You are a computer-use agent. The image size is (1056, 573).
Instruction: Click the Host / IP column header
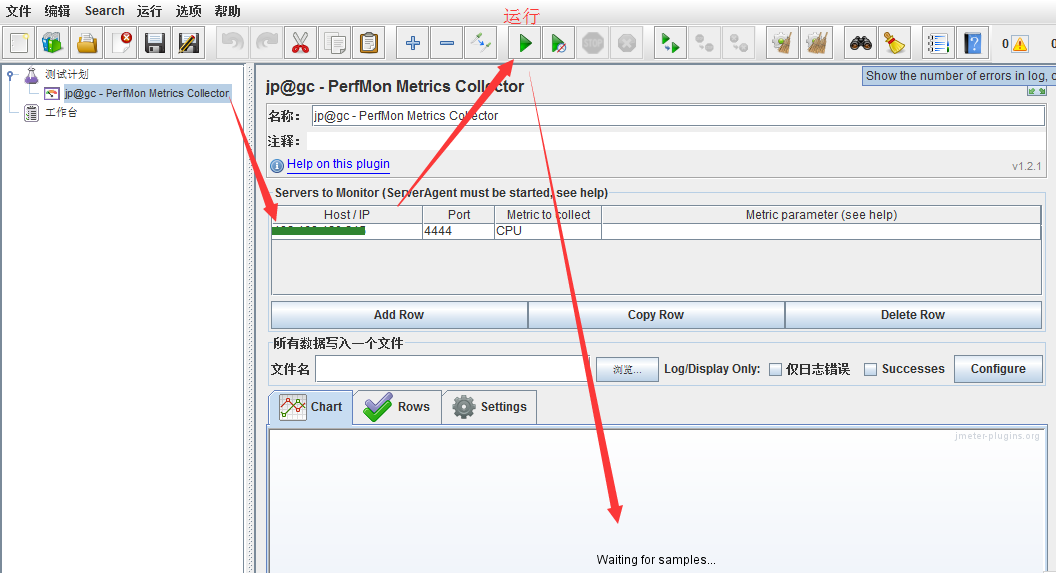347,215
